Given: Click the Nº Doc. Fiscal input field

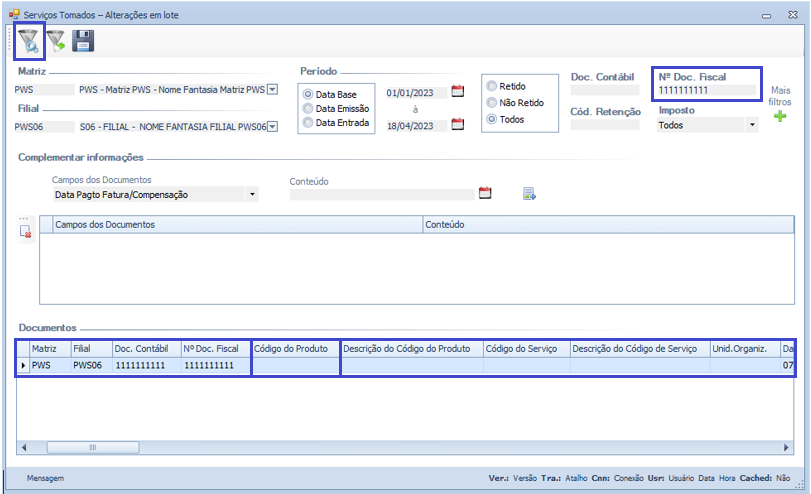Looking at the screenshot, I should tap(706, 90).
